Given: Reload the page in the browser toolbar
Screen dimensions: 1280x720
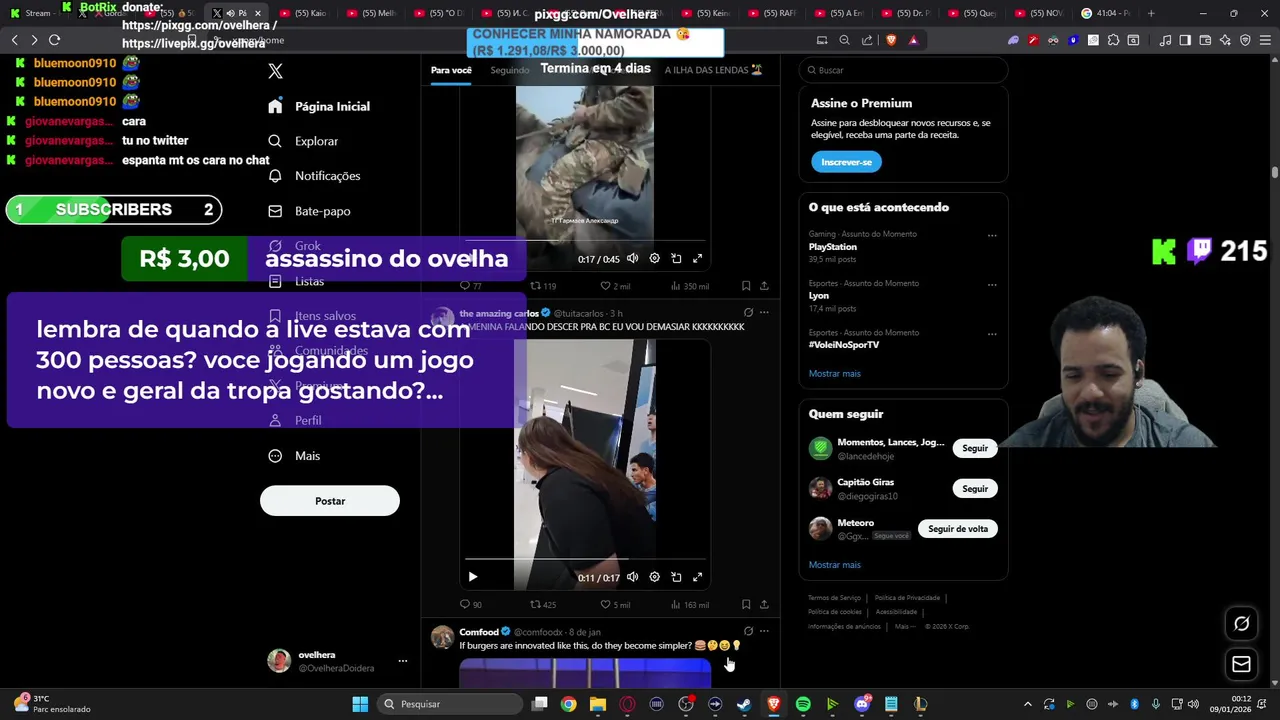Looking at the screenshot, I should tap(54, 40).
